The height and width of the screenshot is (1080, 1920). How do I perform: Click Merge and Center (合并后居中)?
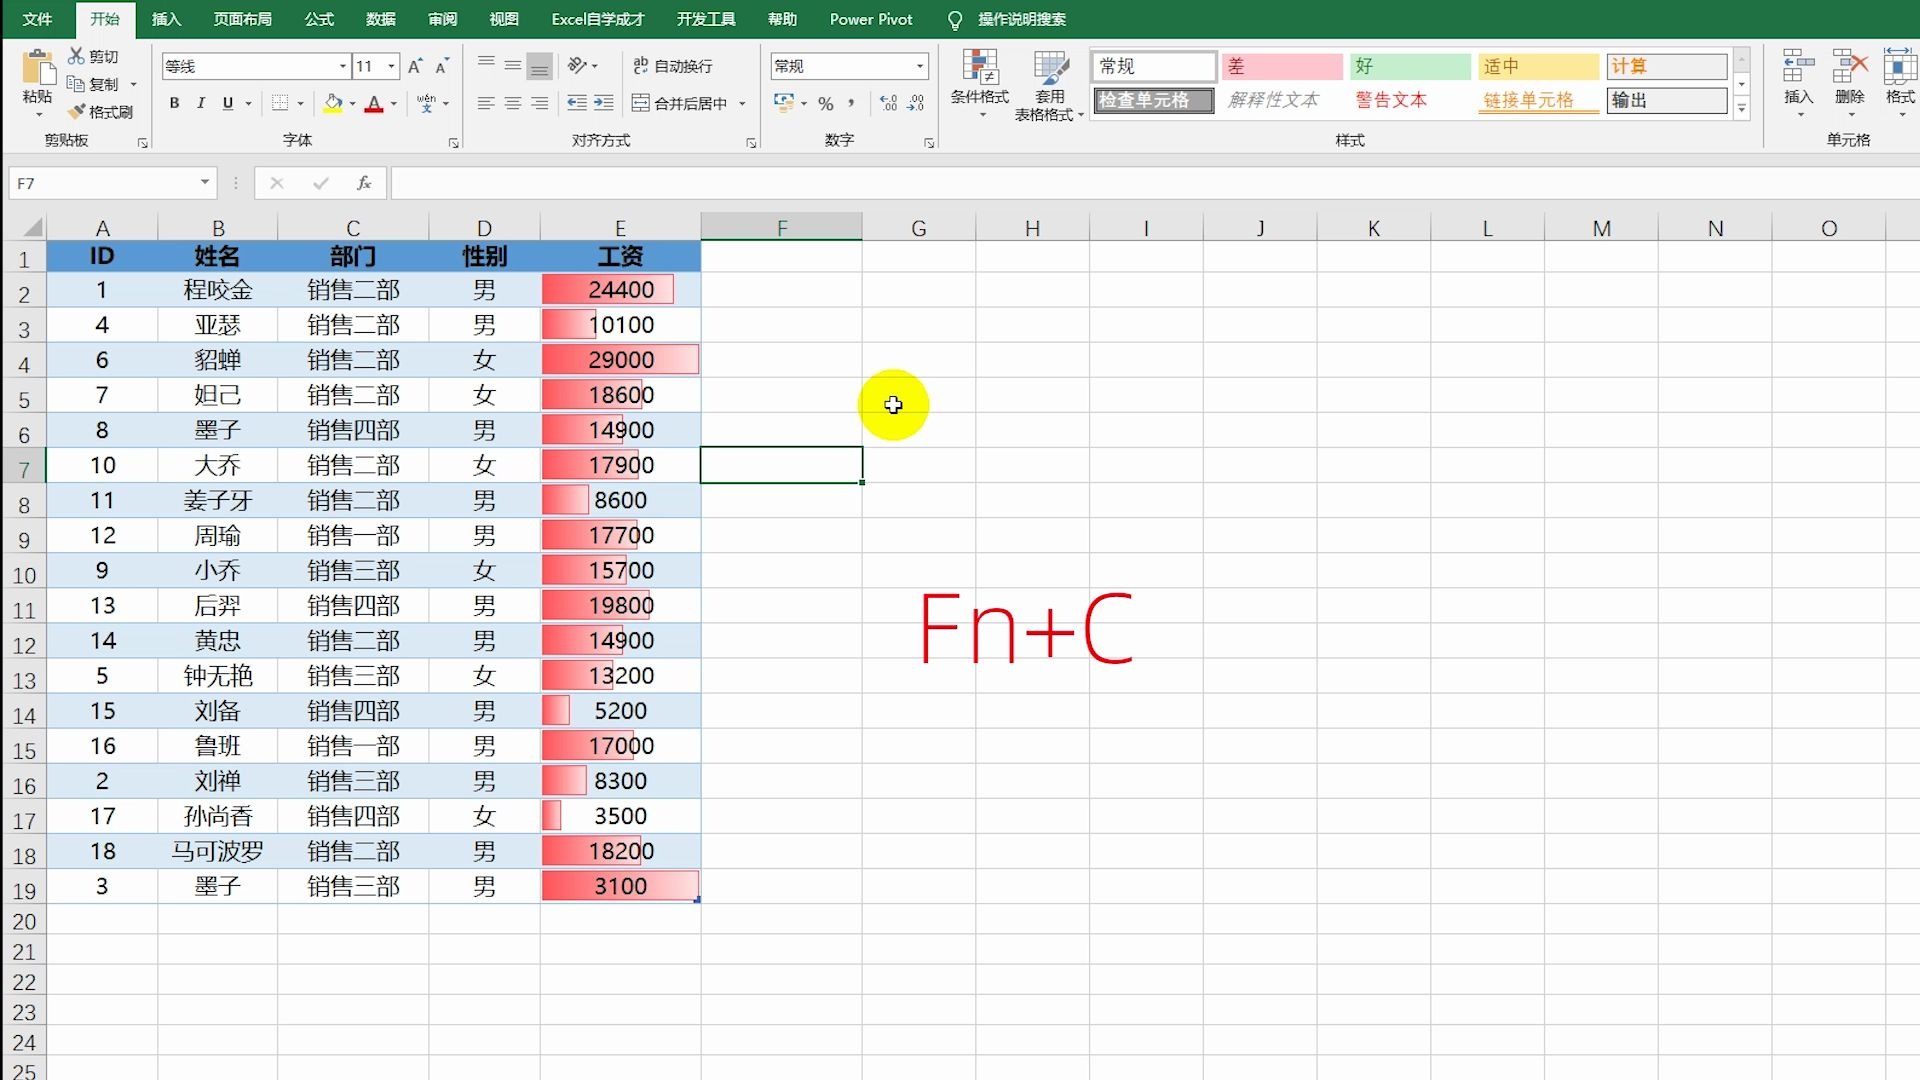680,103
